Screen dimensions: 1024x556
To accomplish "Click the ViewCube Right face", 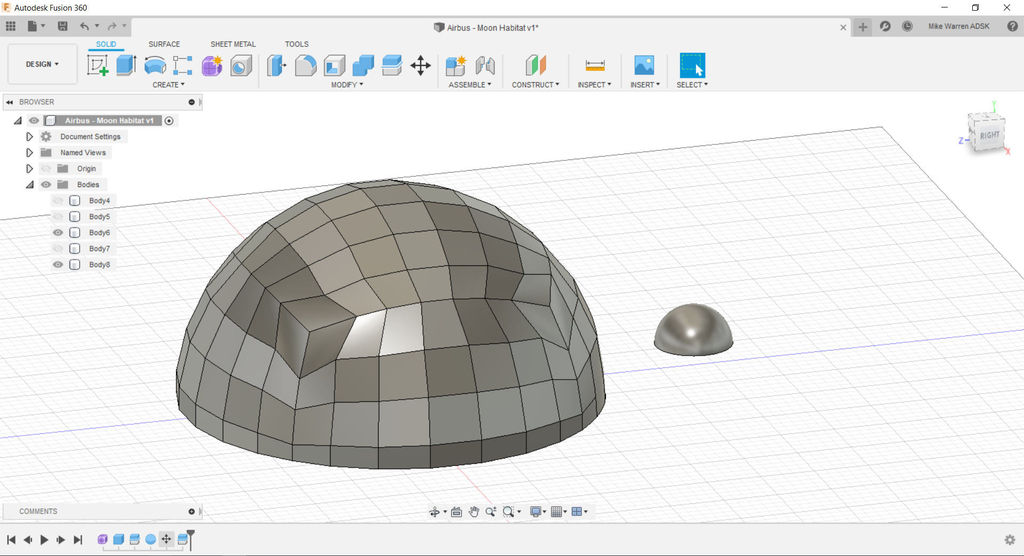I will click(x=989, y=135).
